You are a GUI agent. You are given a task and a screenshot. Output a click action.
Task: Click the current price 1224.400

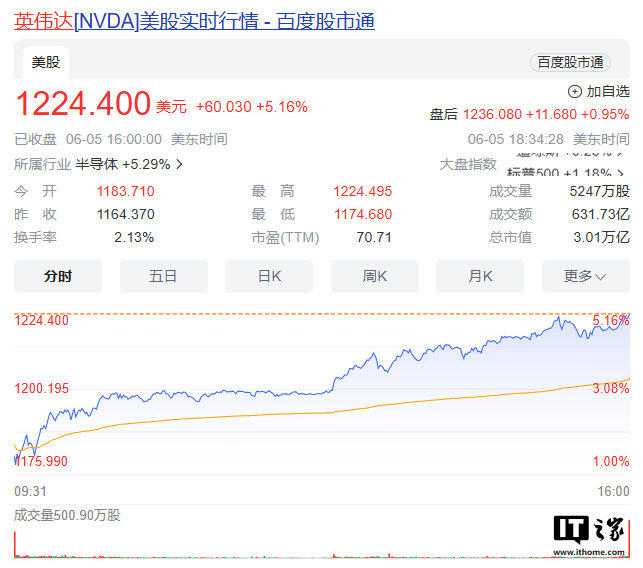coord(83,103)
